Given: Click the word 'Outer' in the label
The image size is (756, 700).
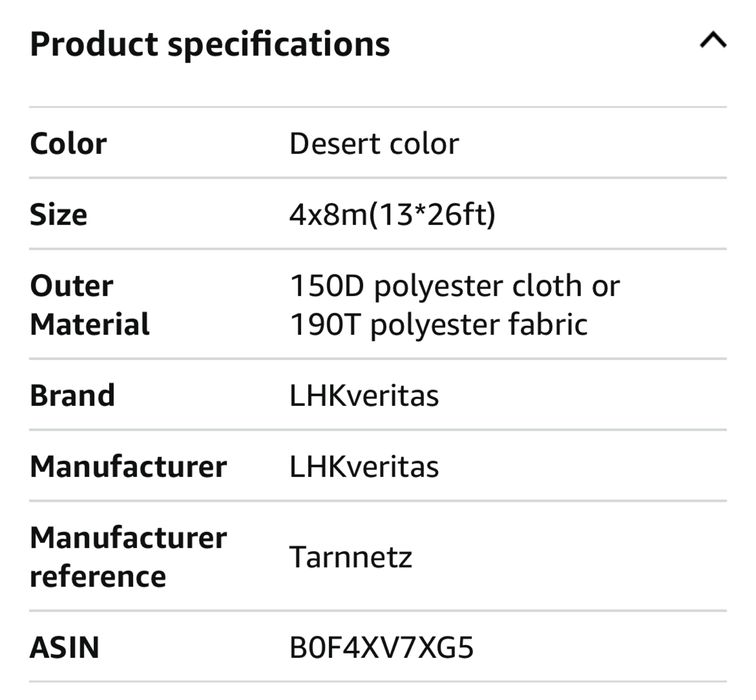Looking at the screenshot, I should (72, 285).
